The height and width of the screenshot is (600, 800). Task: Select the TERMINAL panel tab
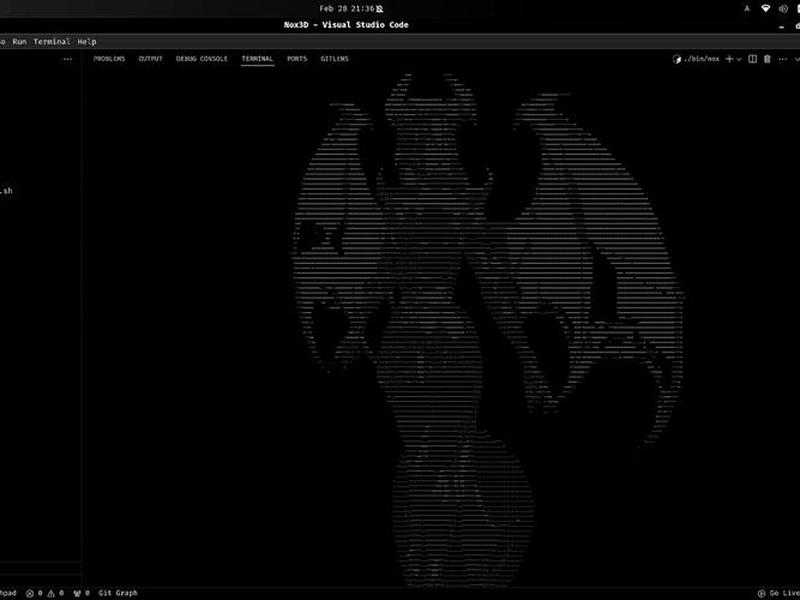coord(257,59)
